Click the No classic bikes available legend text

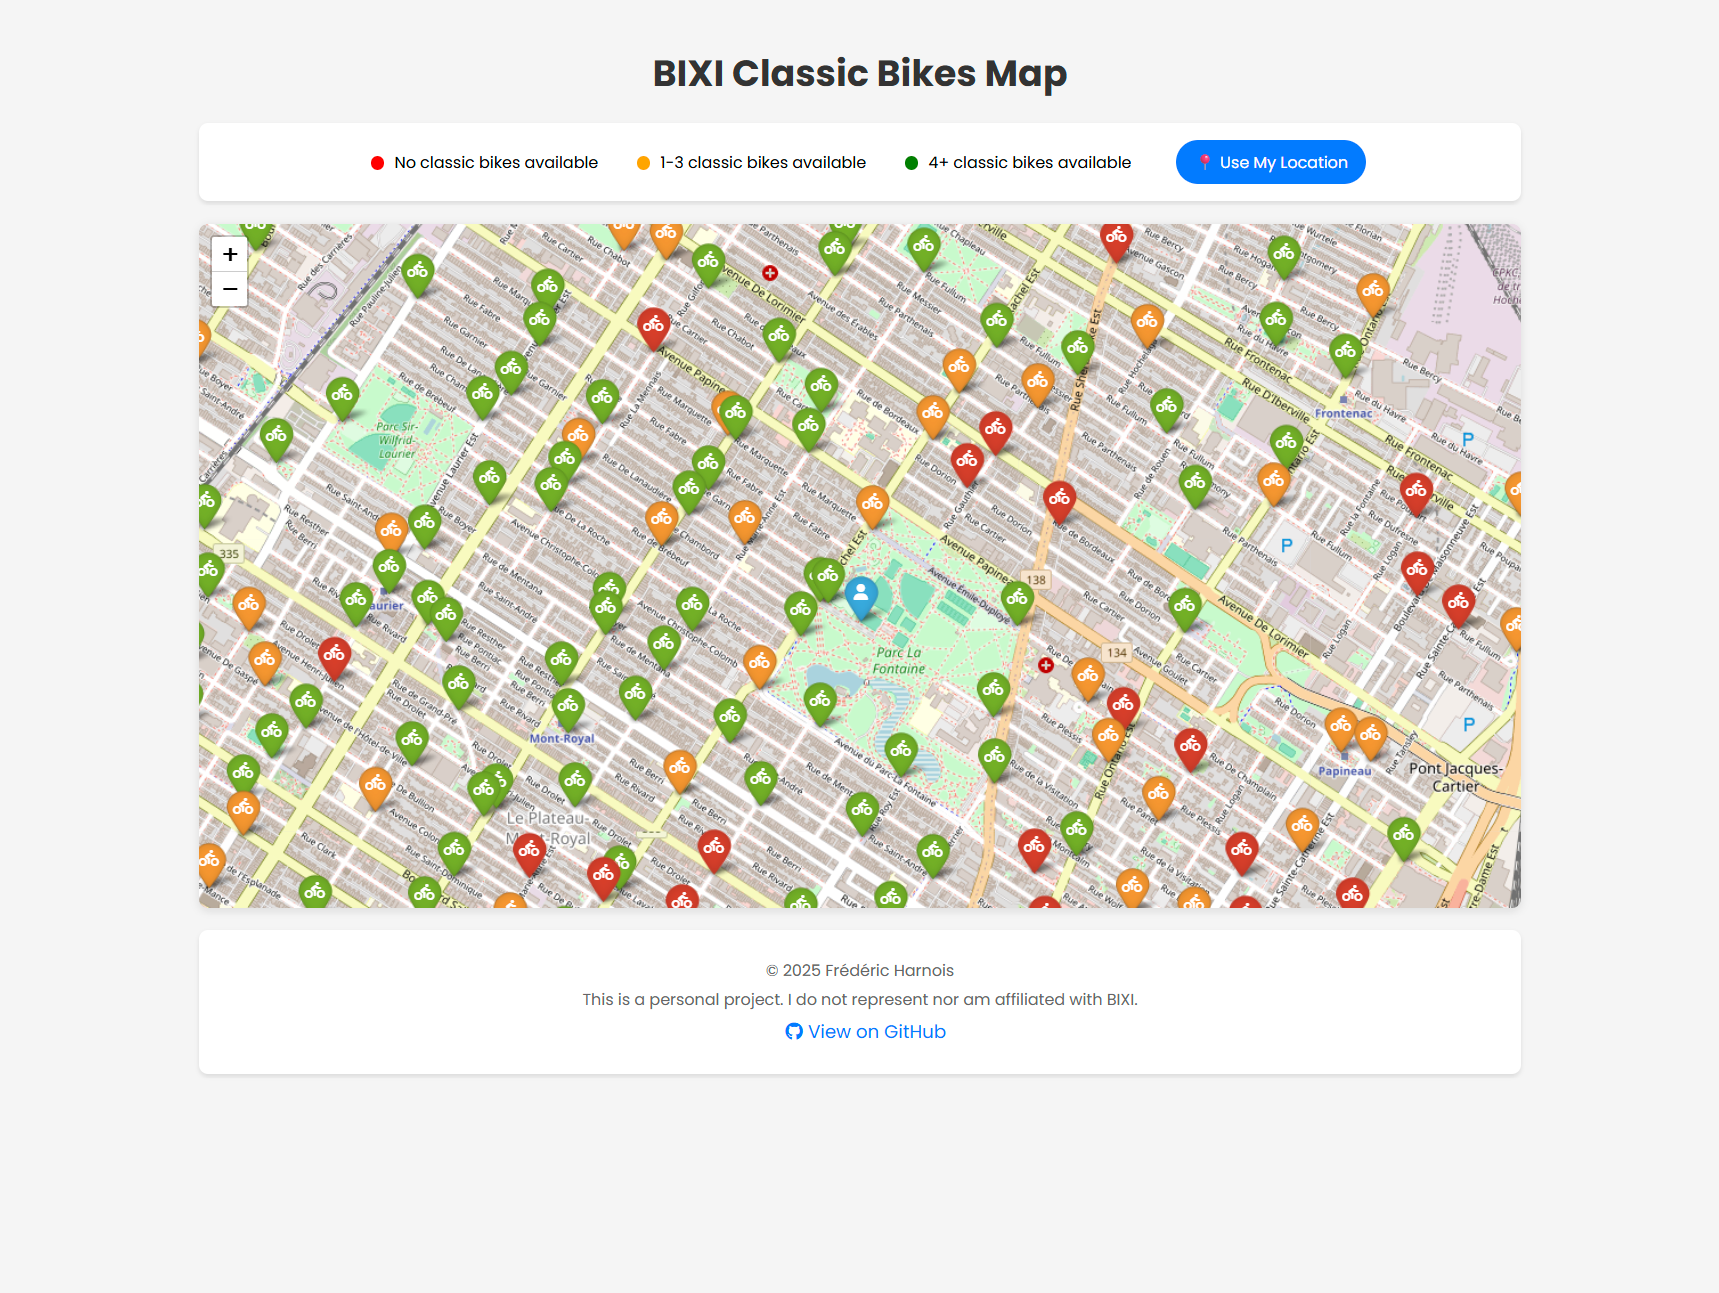click(x=495, y=162)
